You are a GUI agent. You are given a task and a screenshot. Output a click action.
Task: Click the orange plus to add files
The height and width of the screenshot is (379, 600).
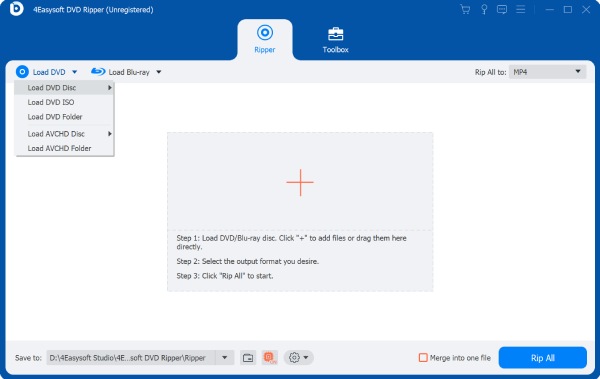[300, 183]
